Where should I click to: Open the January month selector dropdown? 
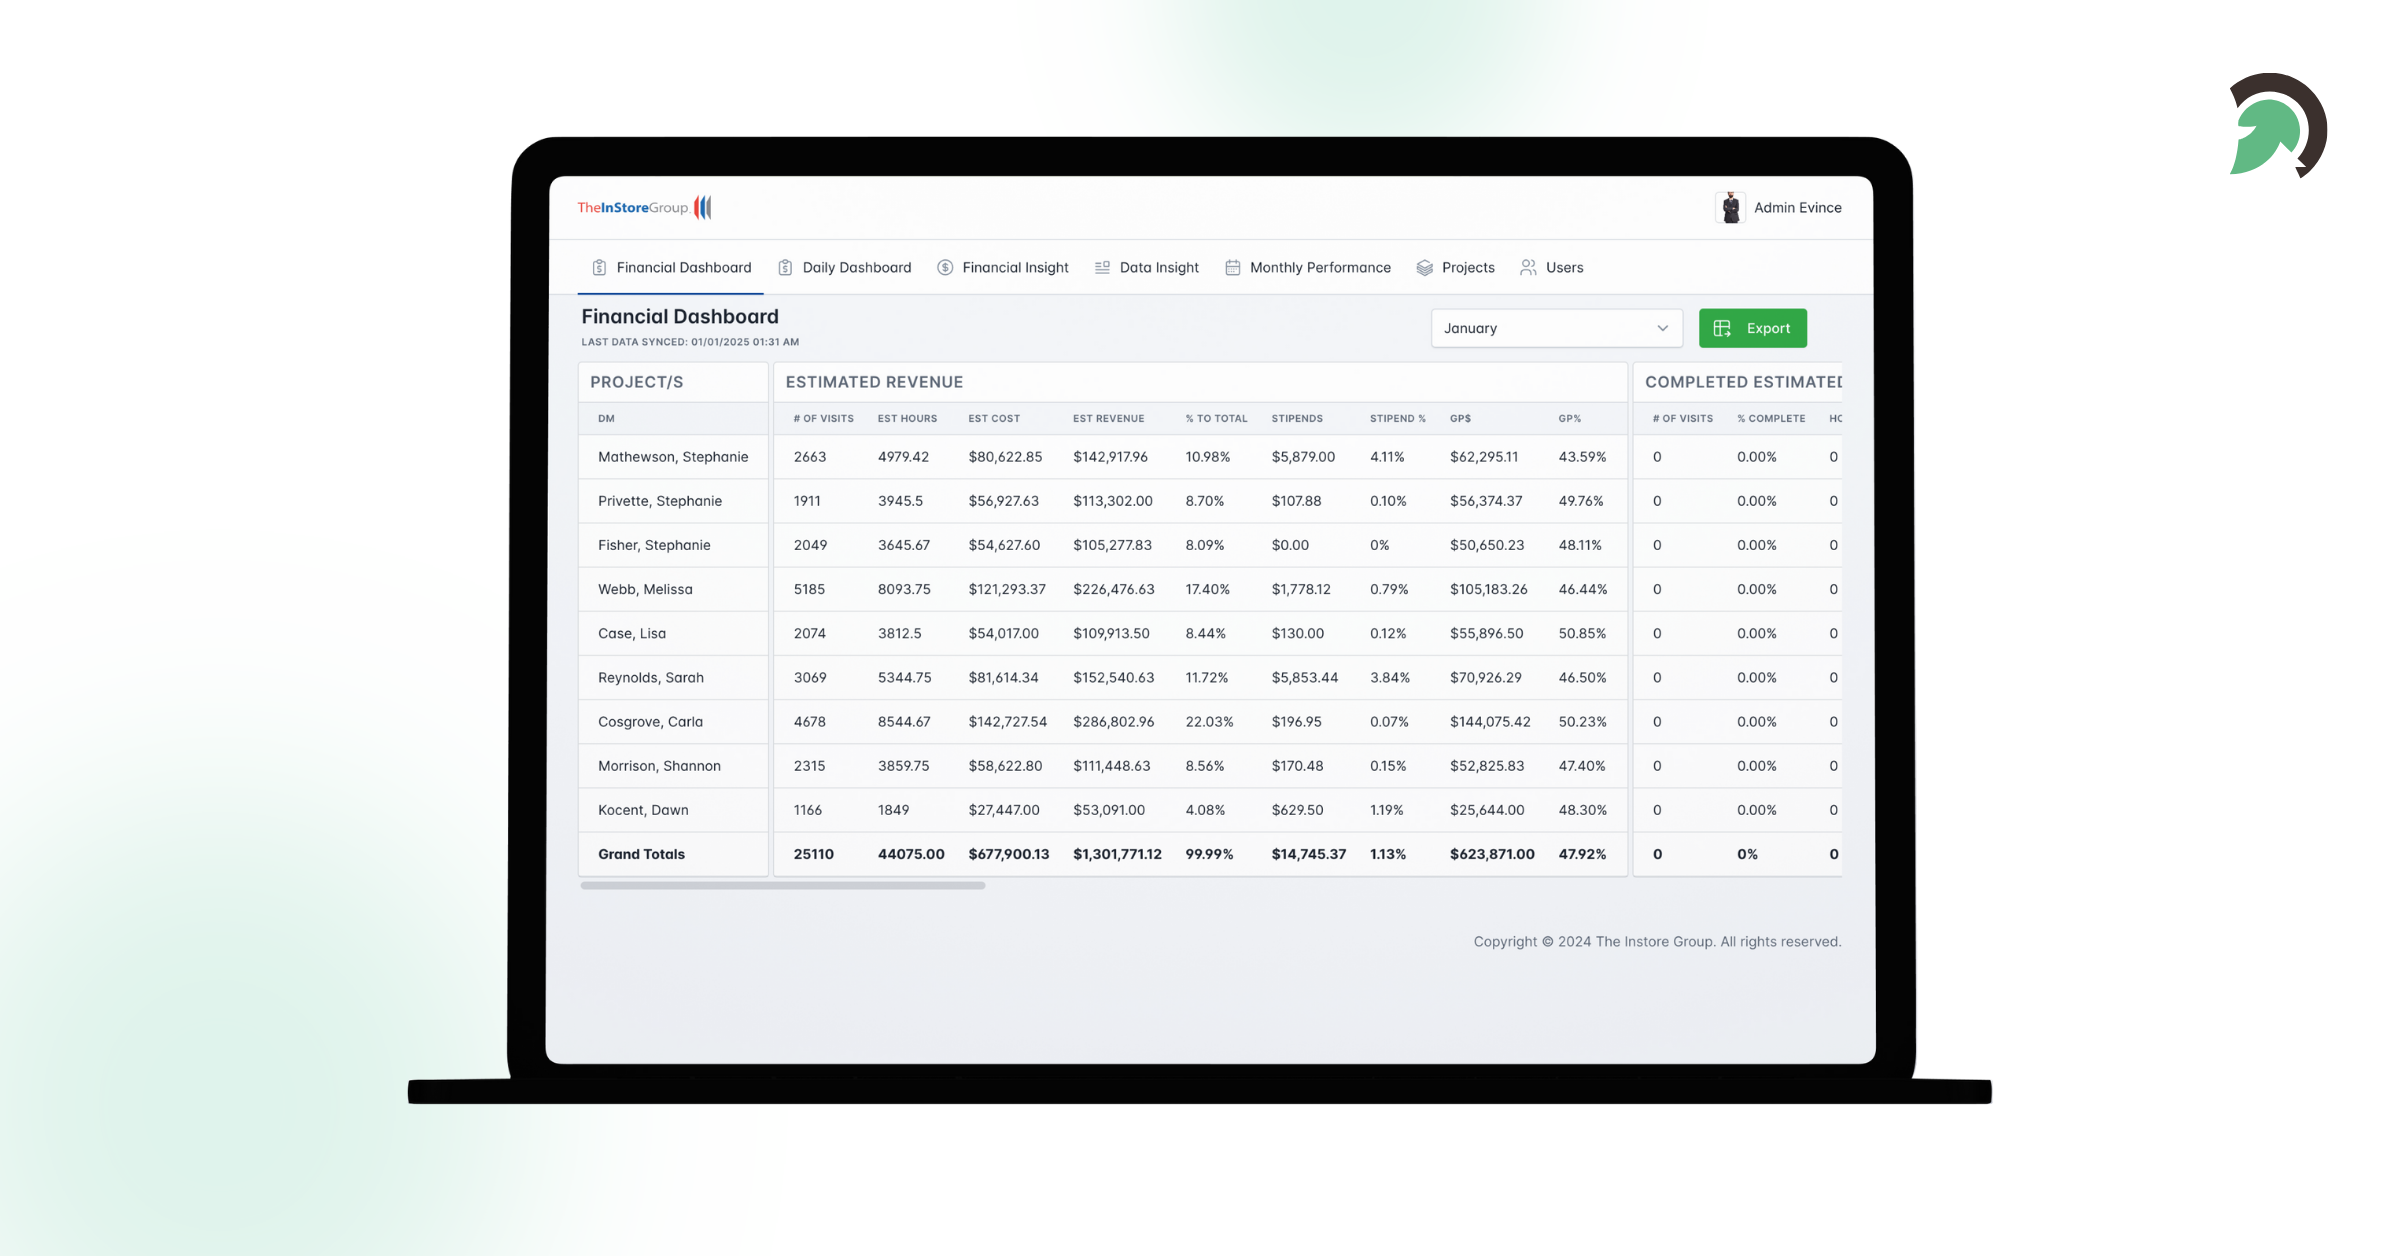[1555, 327]
